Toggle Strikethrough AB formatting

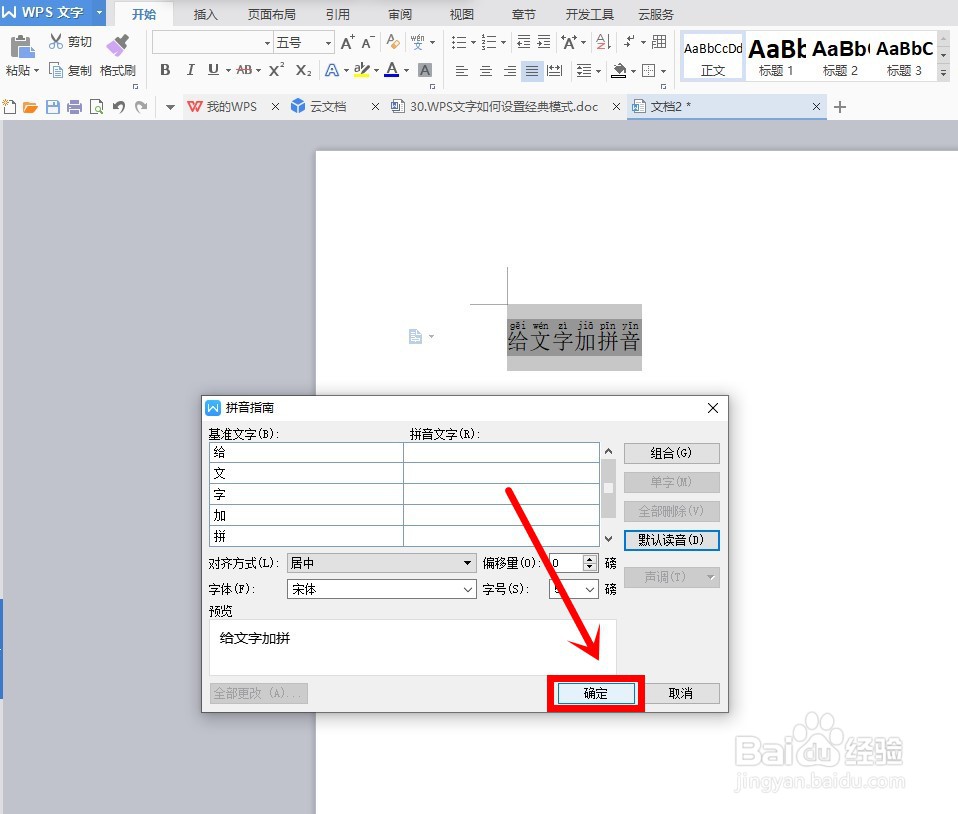click(x=244, y=70)
